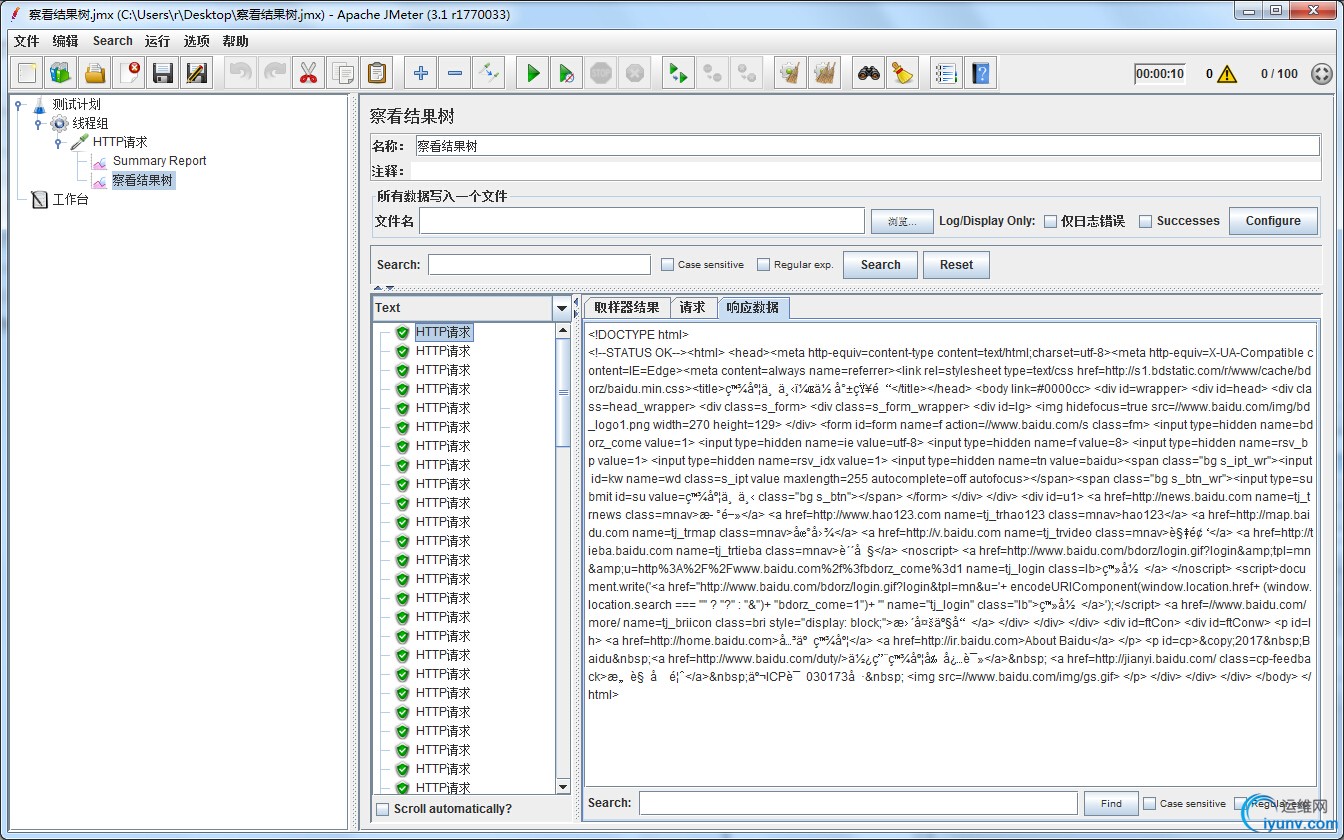The height and width of the screenshot is (840, 1344).
Task: Click the Configure button
Action: 1274,221
